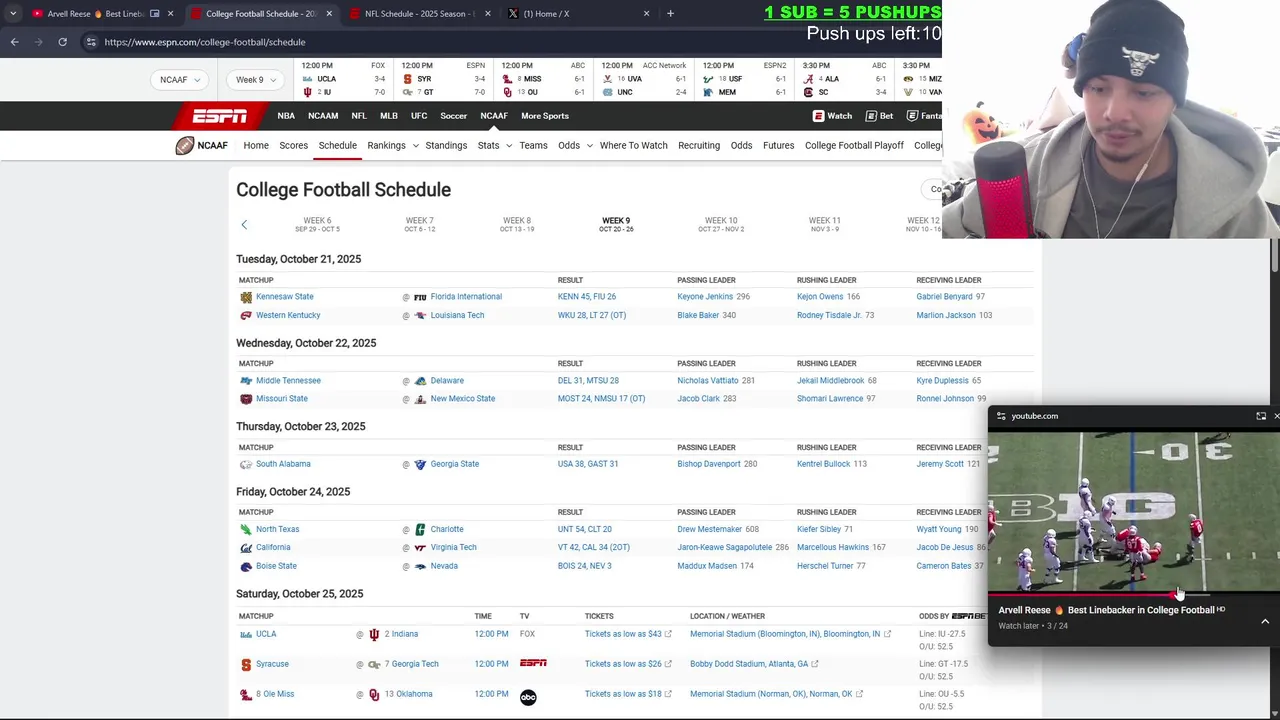The height and width of the screenshot is (720, 1280).
Task: Select Week 6 in the week selector
Action: 317,224
